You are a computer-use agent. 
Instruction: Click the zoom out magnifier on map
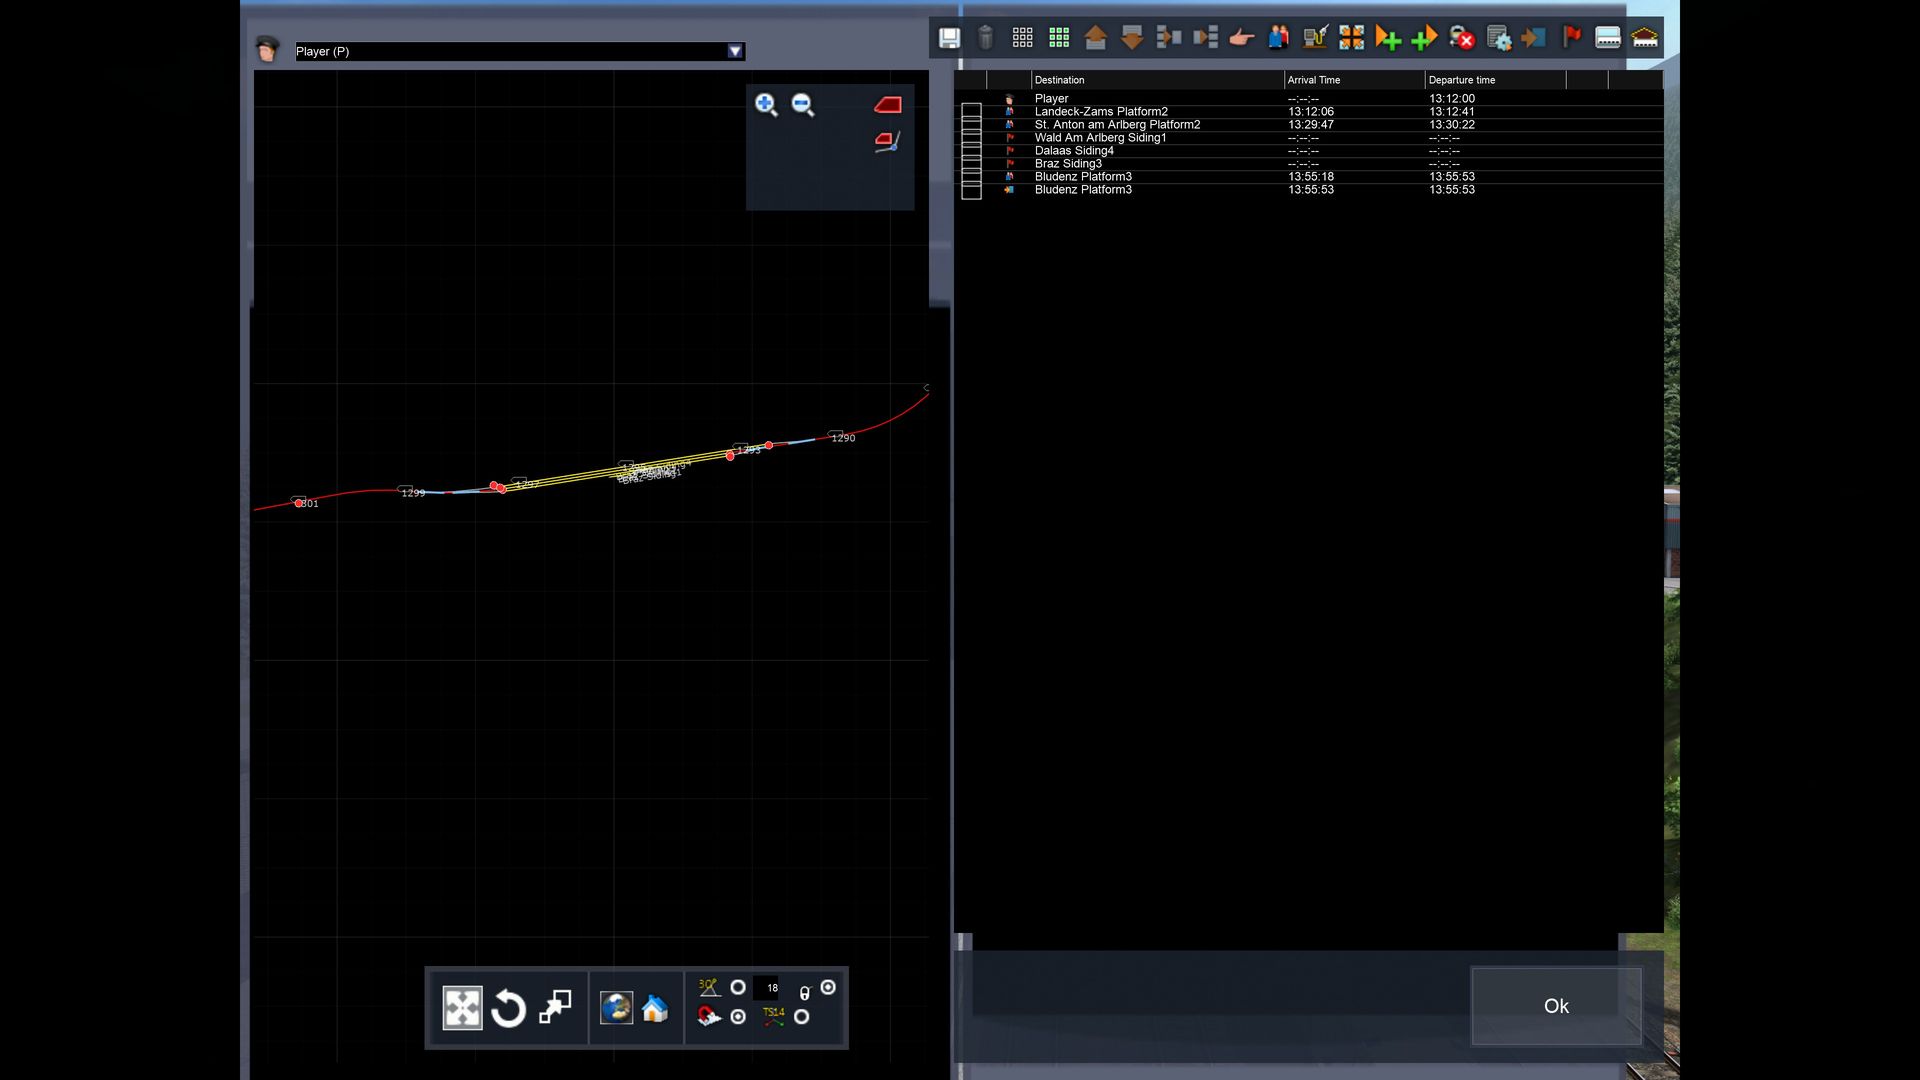[803, 105]
